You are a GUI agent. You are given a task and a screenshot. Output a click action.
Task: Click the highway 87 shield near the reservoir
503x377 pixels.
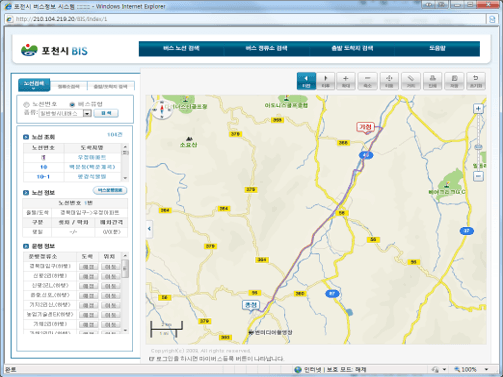[332, 293]
